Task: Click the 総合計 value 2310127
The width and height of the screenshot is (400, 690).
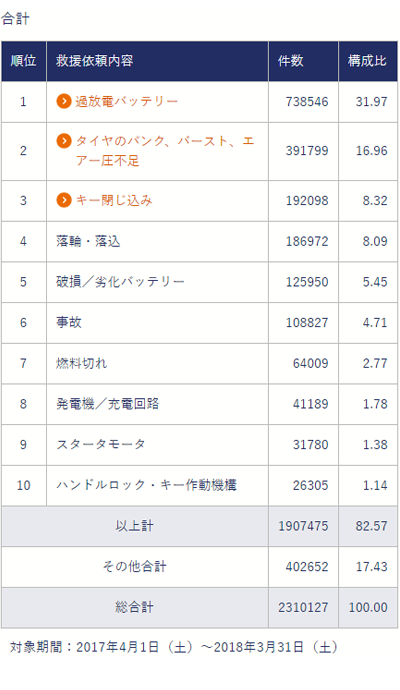Action: 303,607
